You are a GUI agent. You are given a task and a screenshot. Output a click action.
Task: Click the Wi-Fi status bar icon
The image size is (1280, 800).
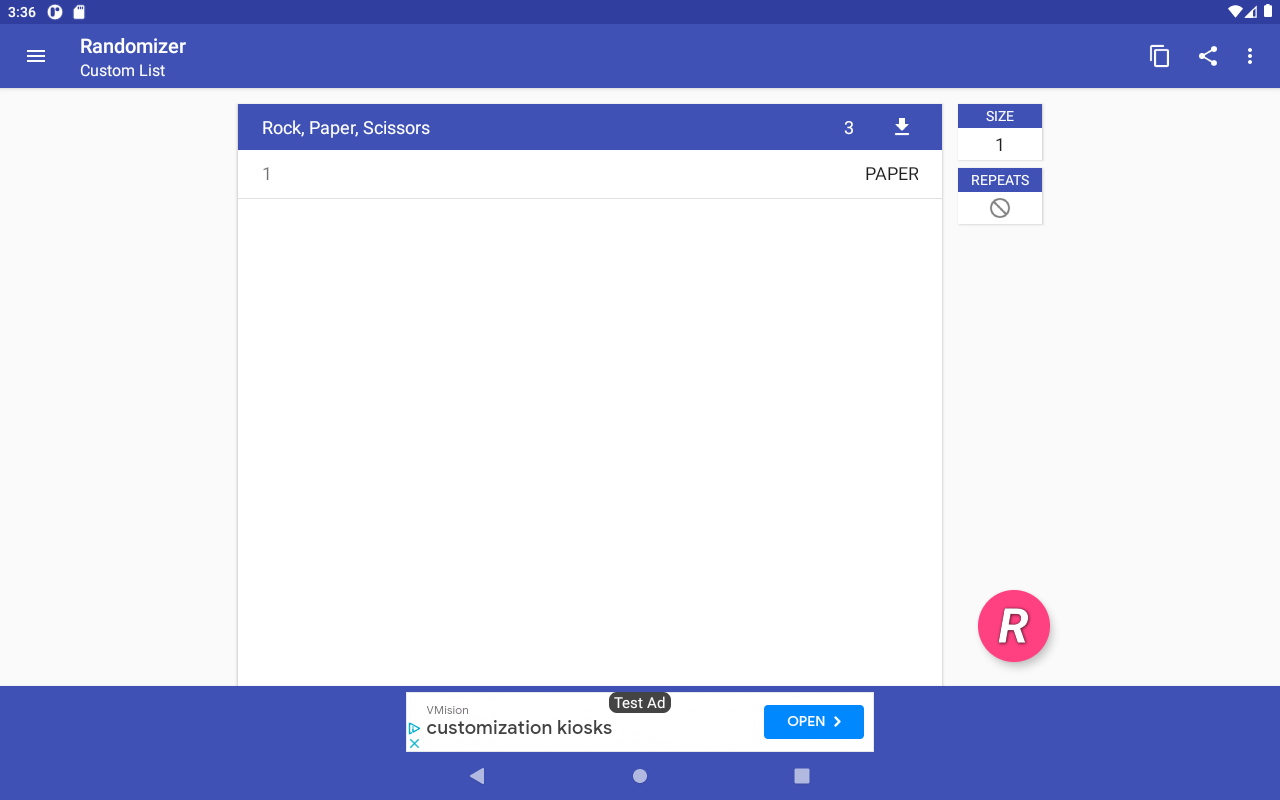(x=1236, y=12)
